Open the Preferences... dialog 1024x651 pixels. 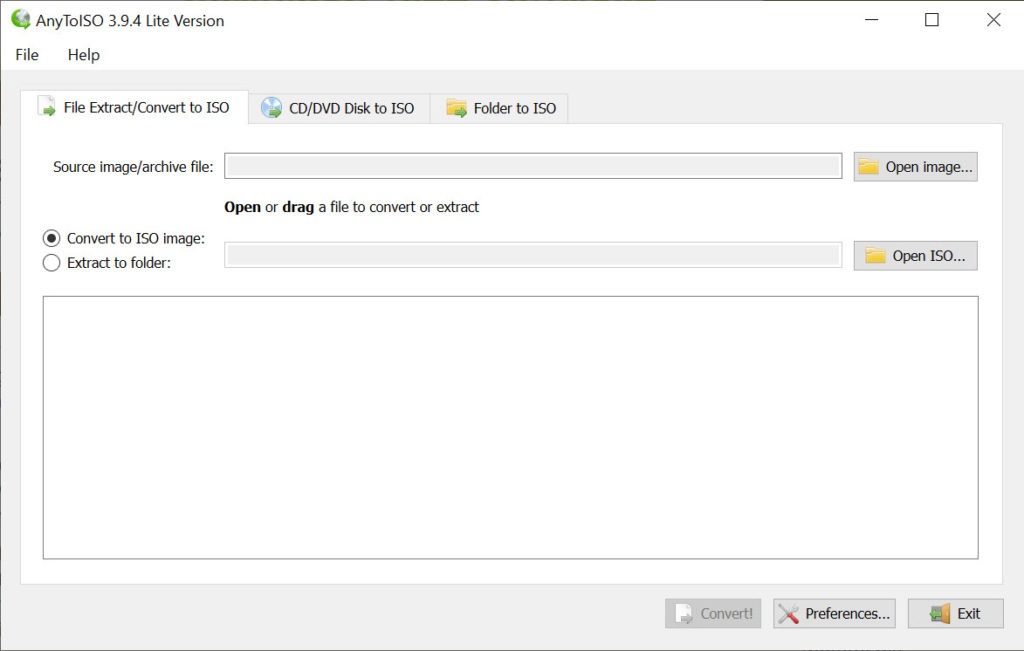point(834,613)
